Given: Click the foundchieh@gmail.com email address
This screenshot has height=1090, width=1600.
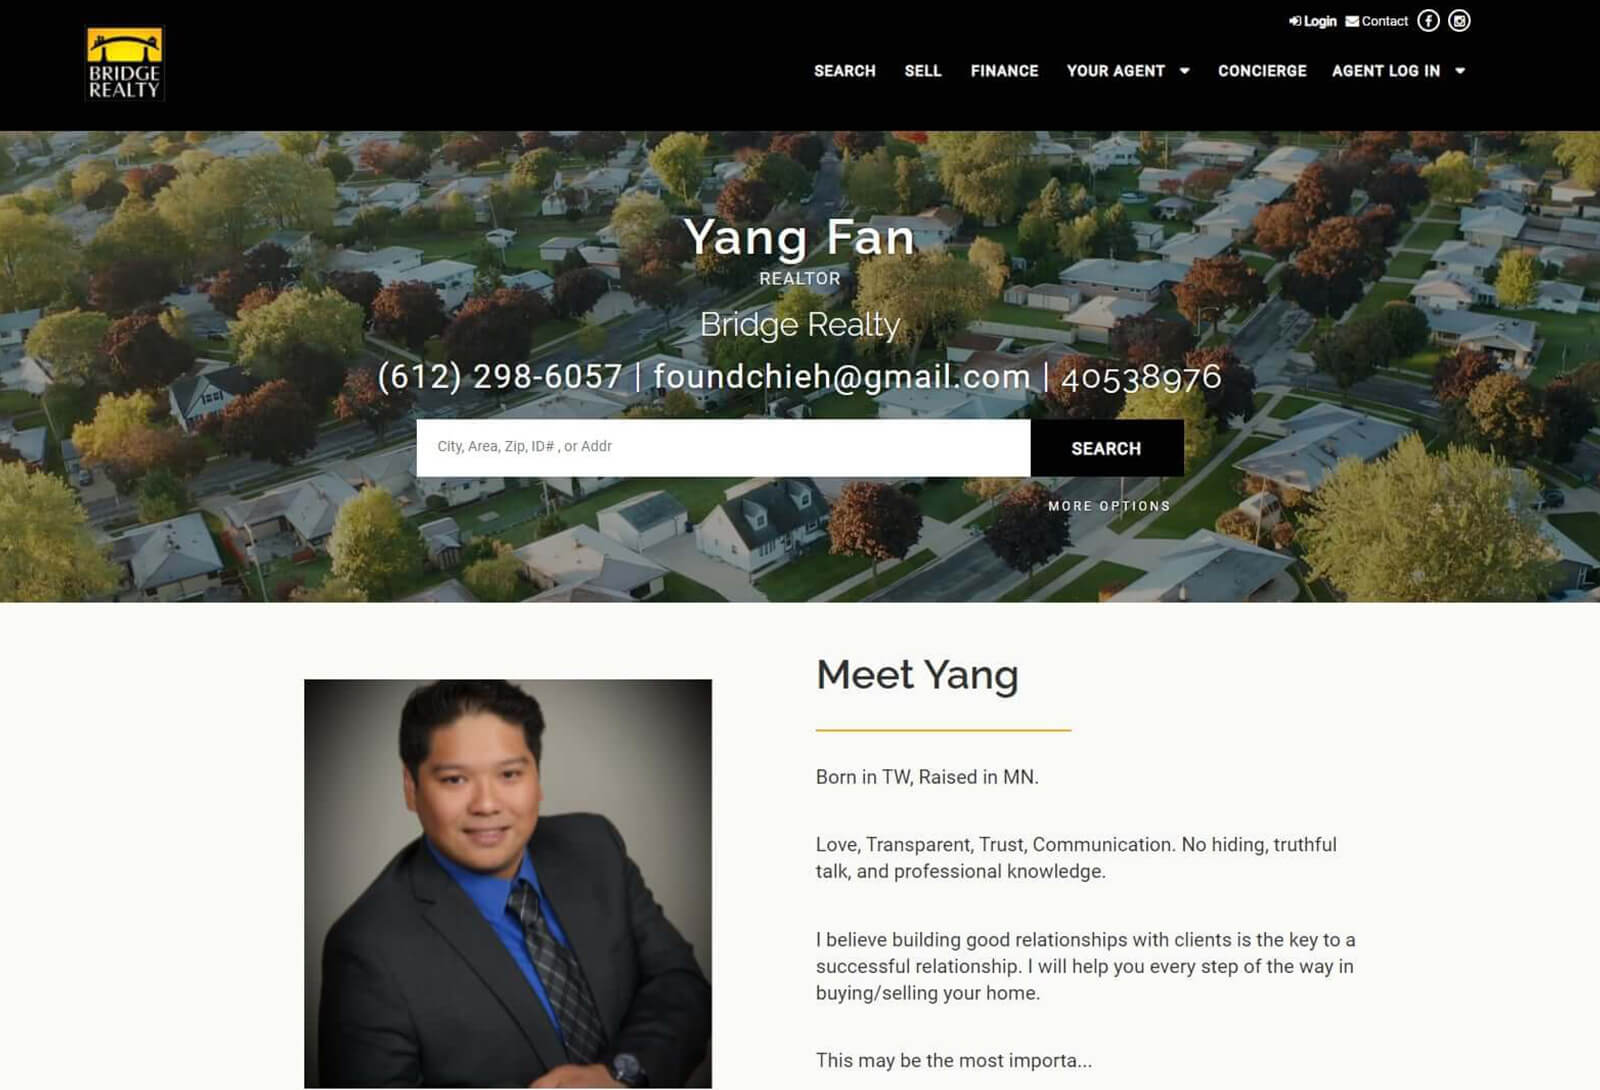Looking at the screenshot, I should pos(842,376).
